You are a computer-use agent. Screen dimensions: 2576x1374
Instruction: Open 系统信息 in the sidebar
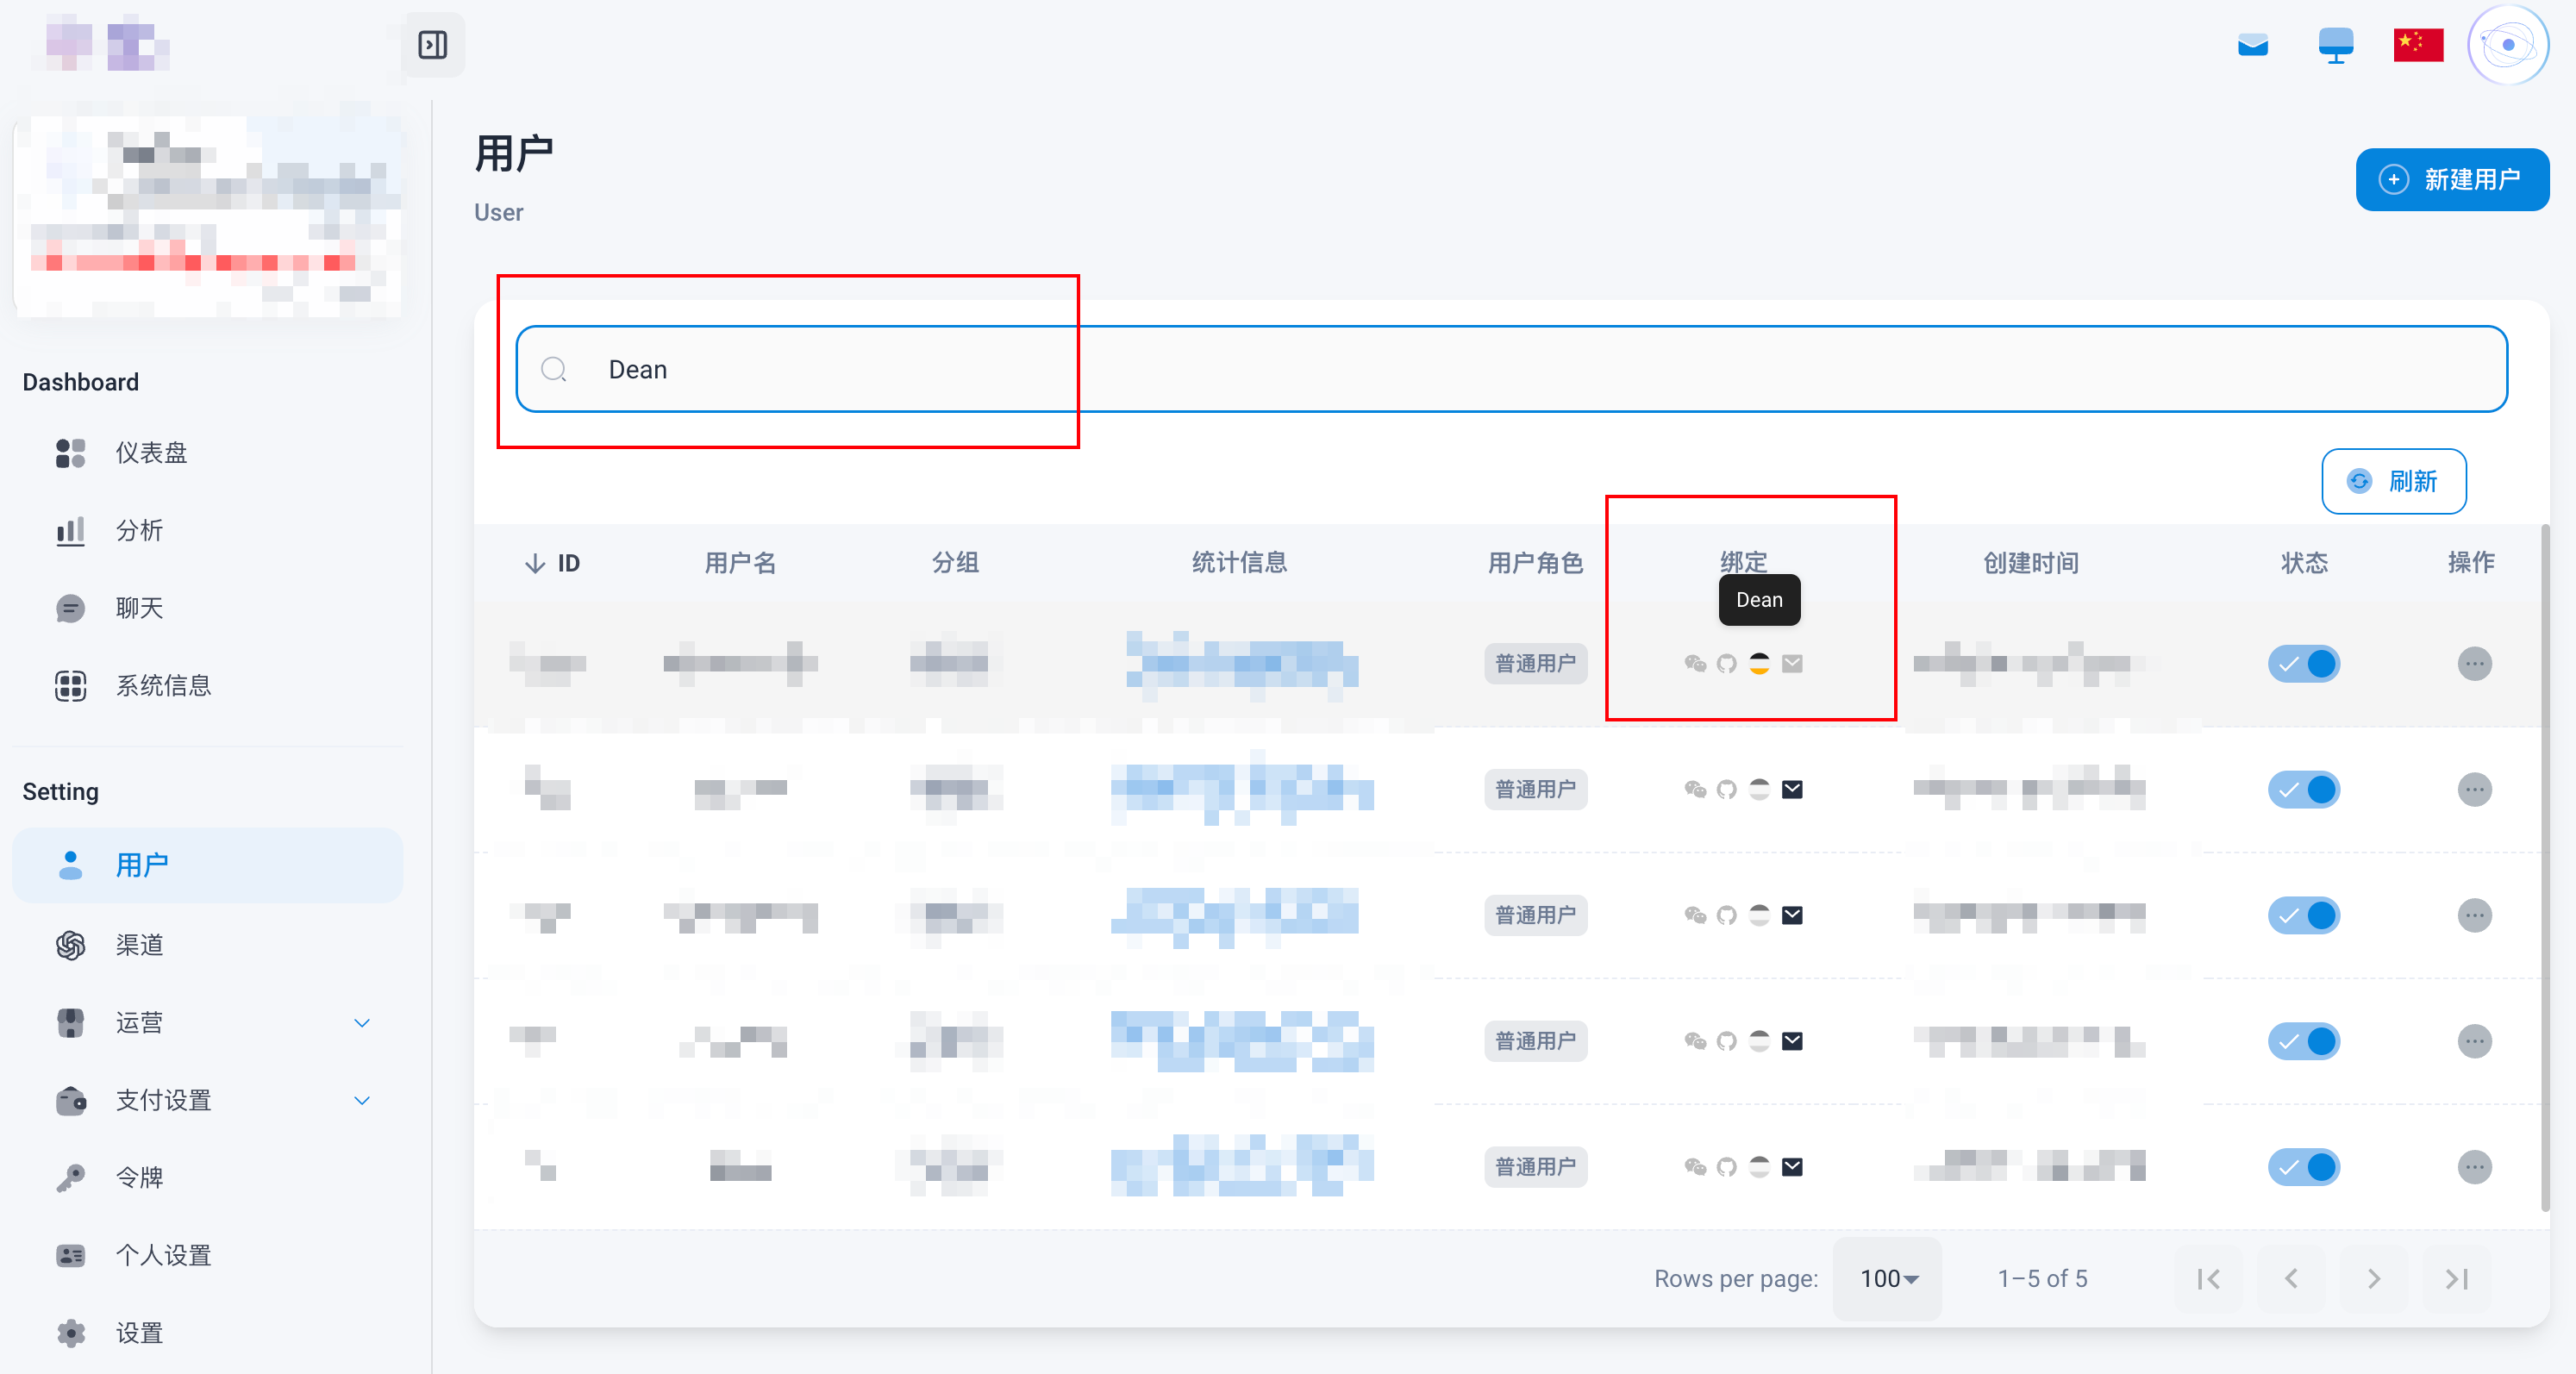click(x=208, y=685)
